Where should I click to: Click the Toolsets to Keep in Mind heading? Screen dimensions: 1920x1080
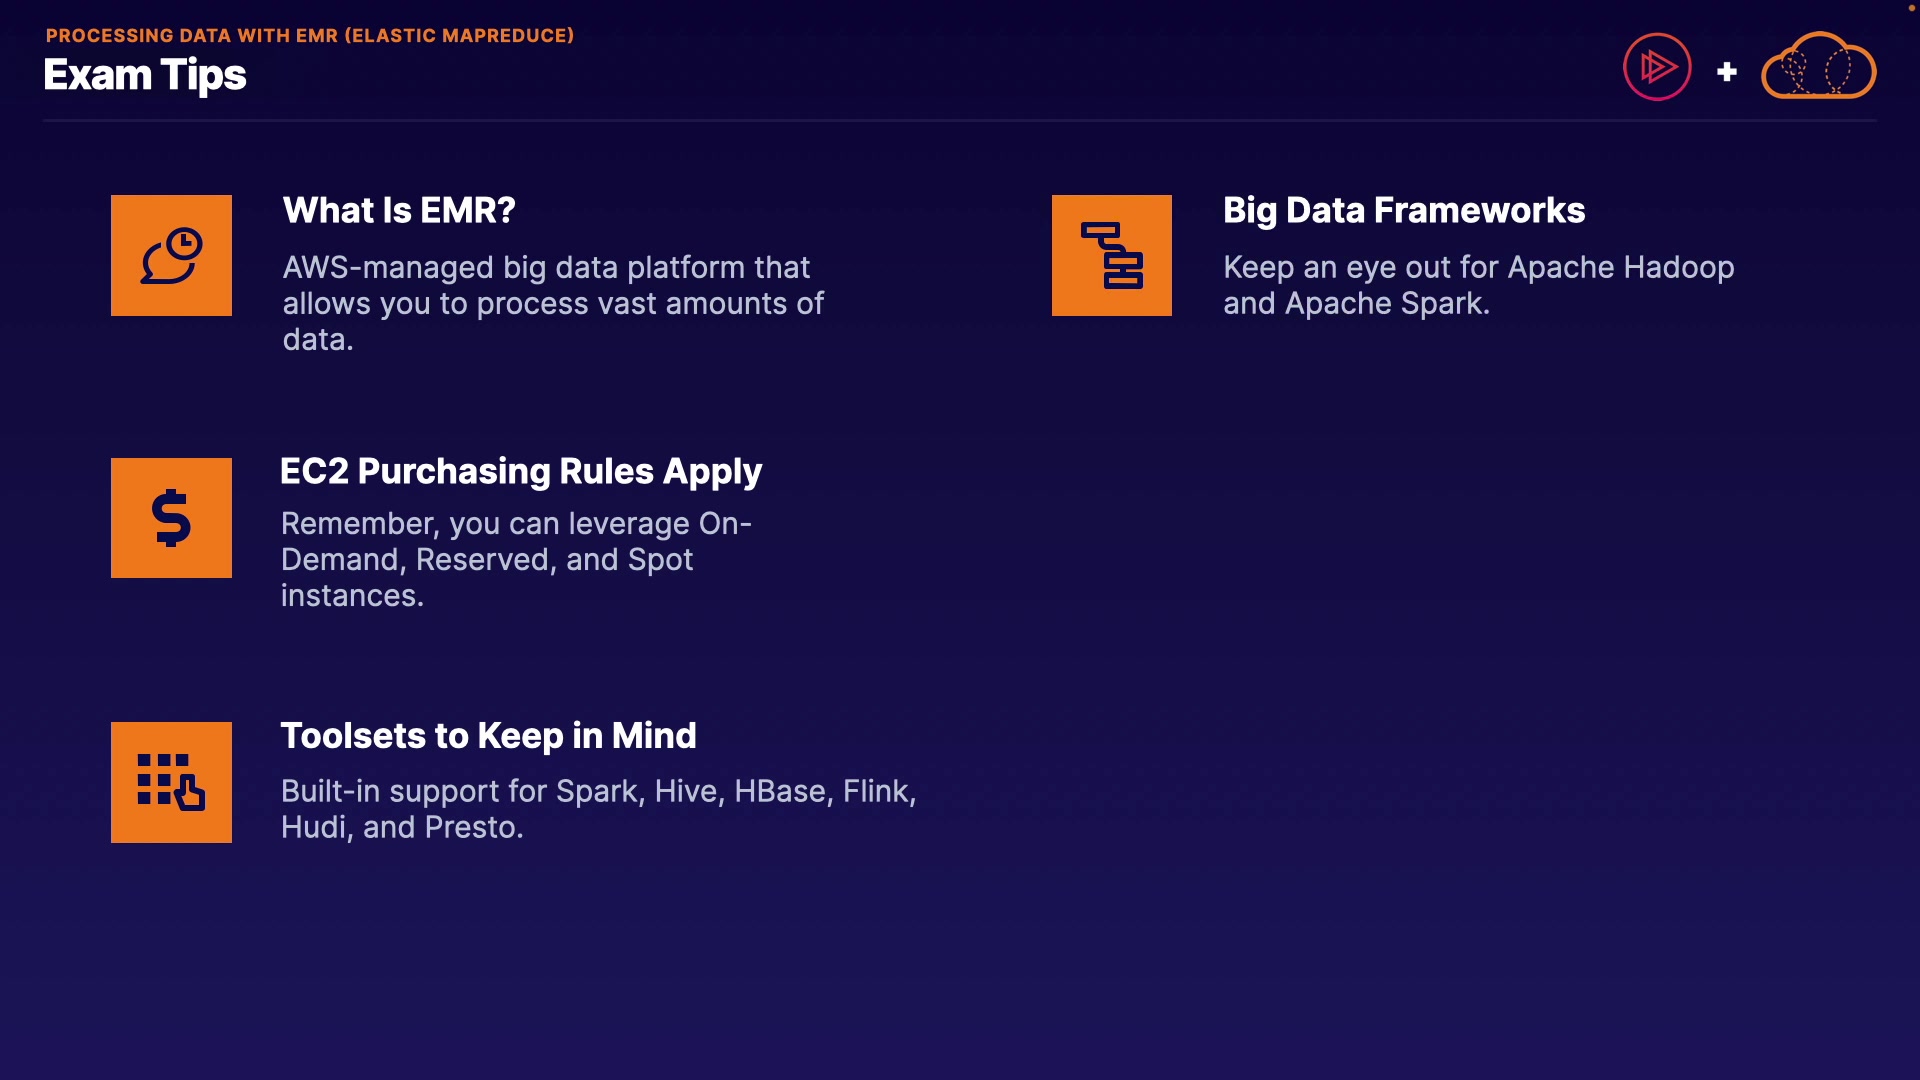488,736
